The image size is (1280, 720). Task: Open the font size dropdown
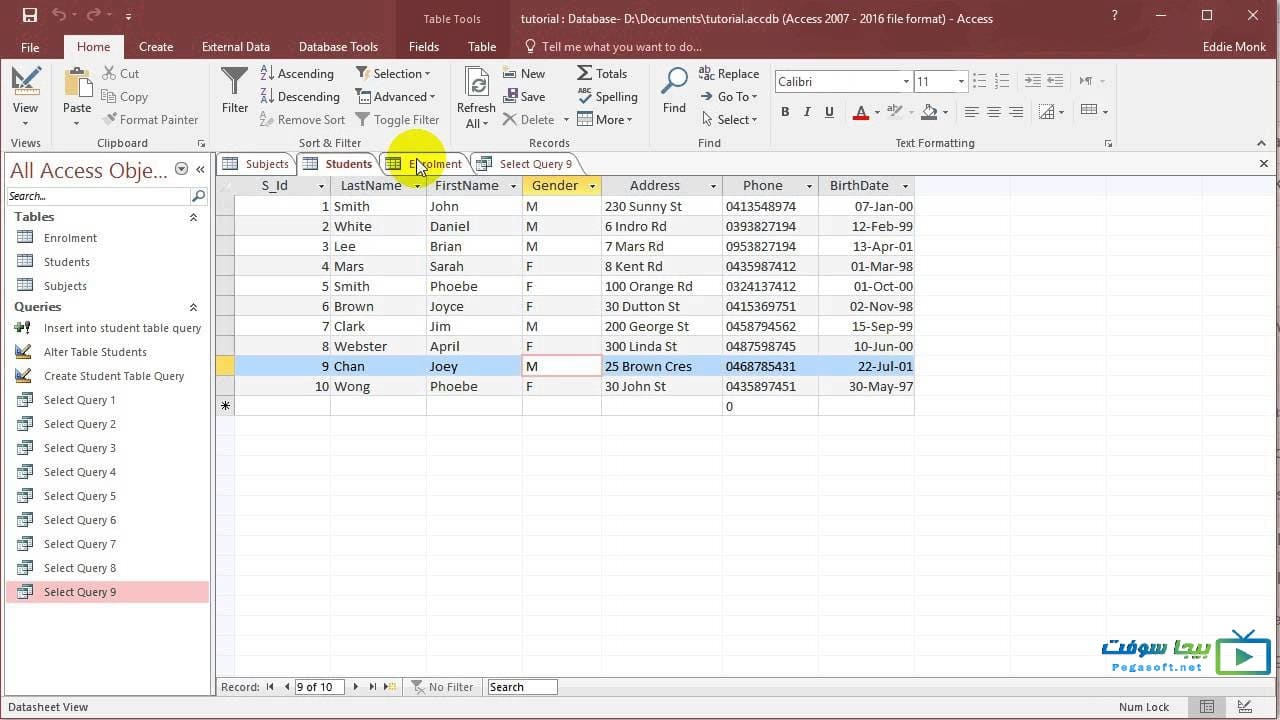[961, 82]
